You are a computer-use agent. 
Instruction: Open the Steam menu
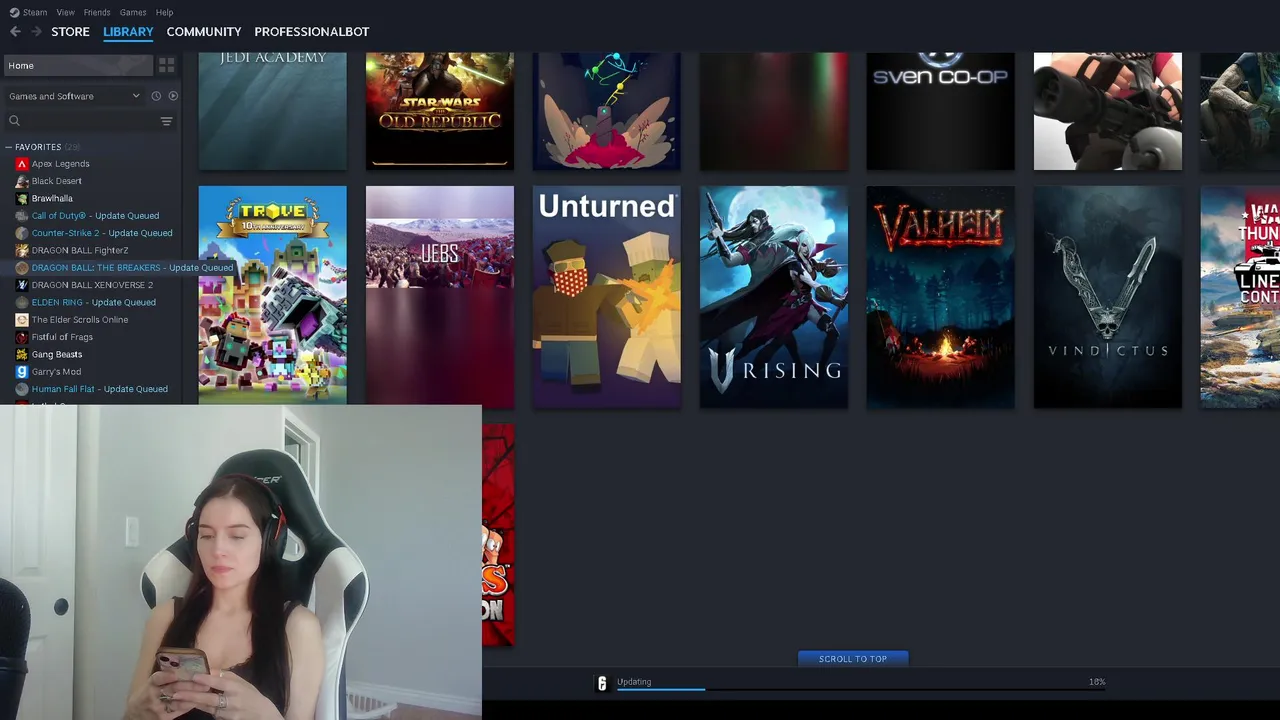[x=35, y=12]
